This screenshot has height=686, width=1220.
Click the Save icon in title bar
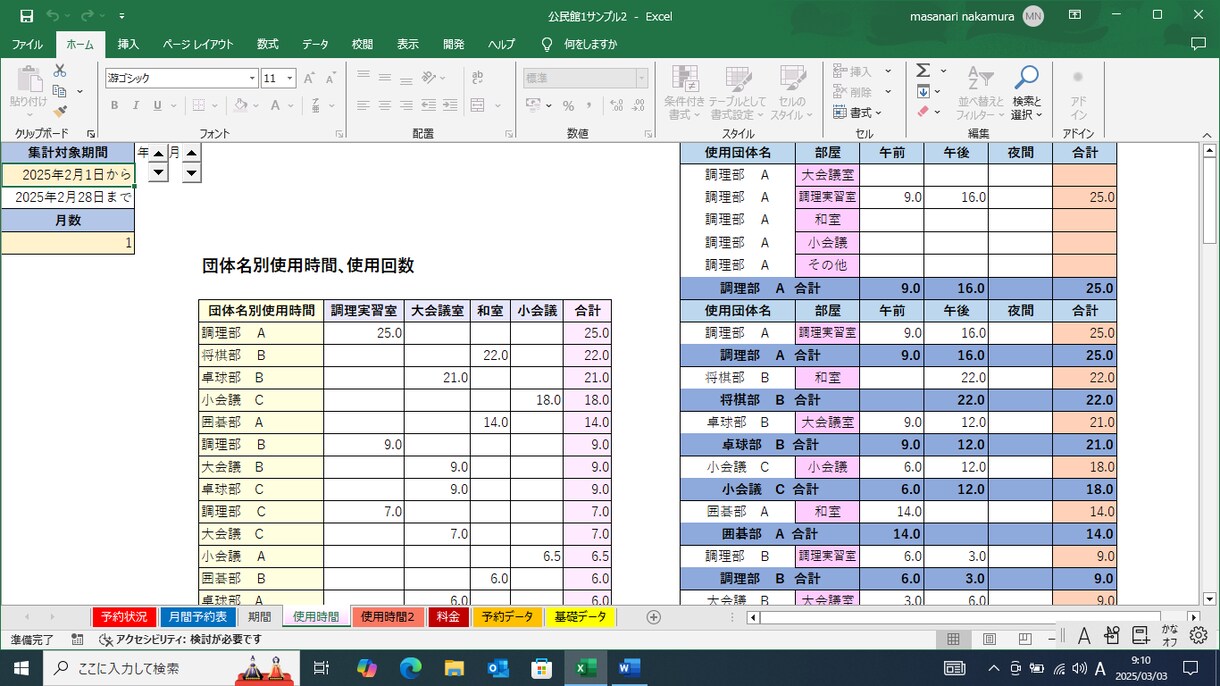26,16
